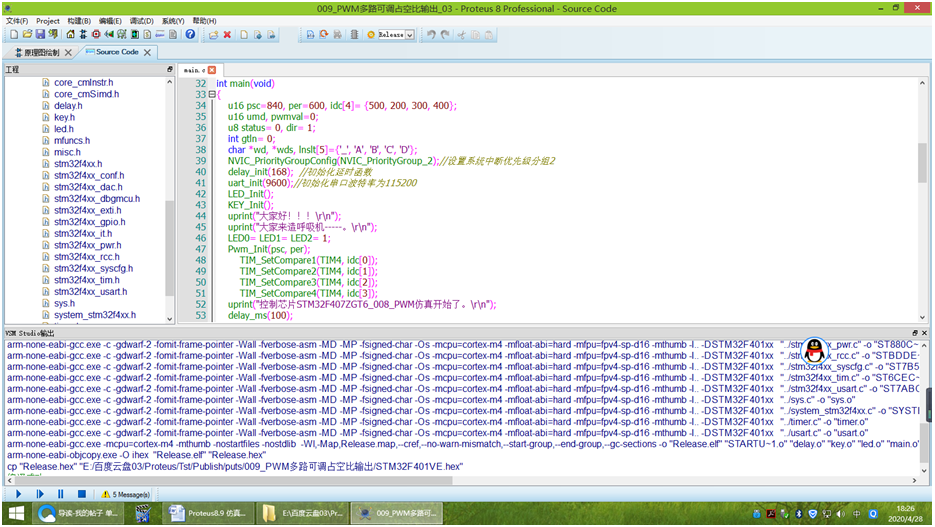
Task: Click the Step simulation button
Action: pos(40,494)
